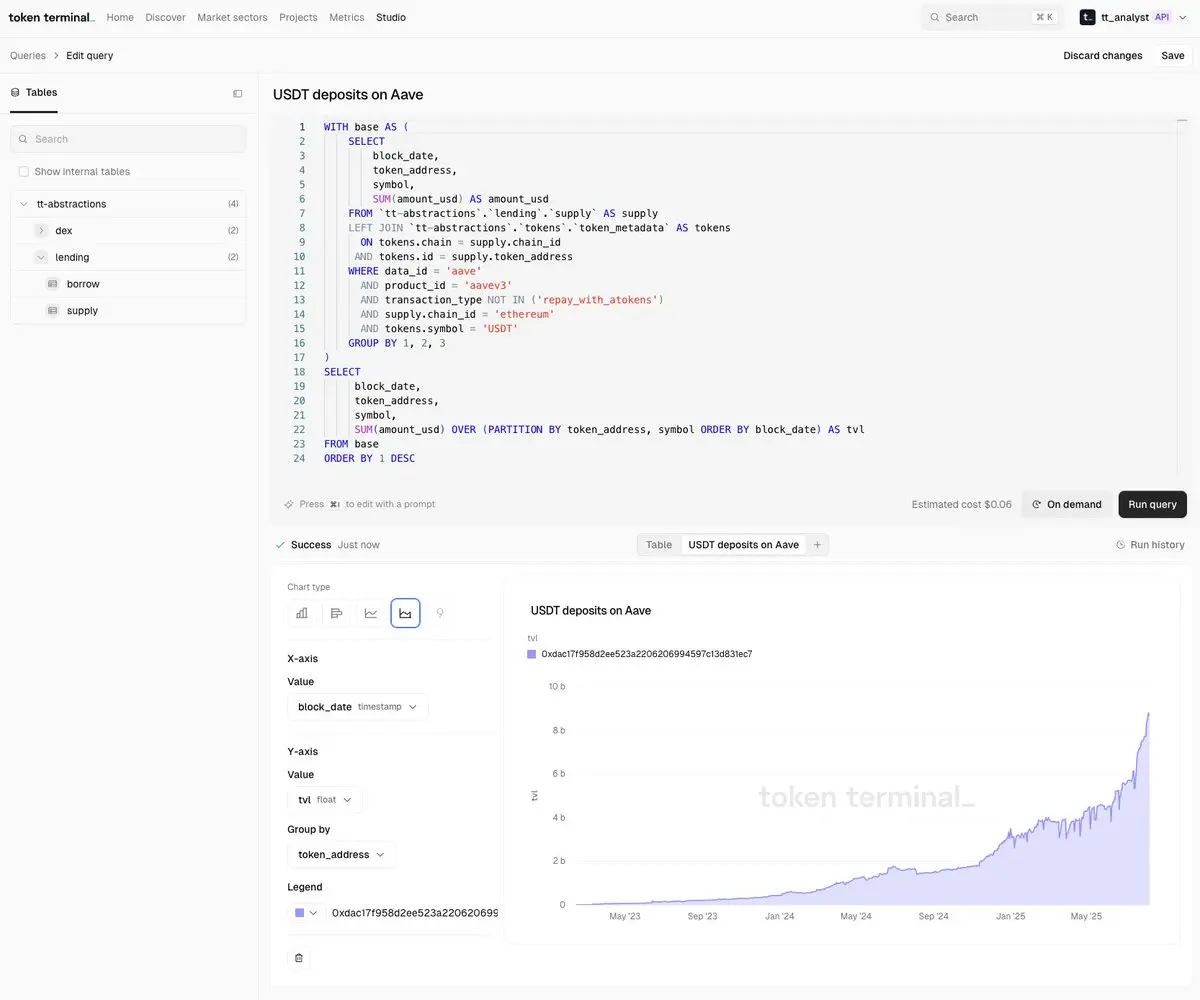
Task: Go back to Queries breadcrumb
Action: click(28, 56)
